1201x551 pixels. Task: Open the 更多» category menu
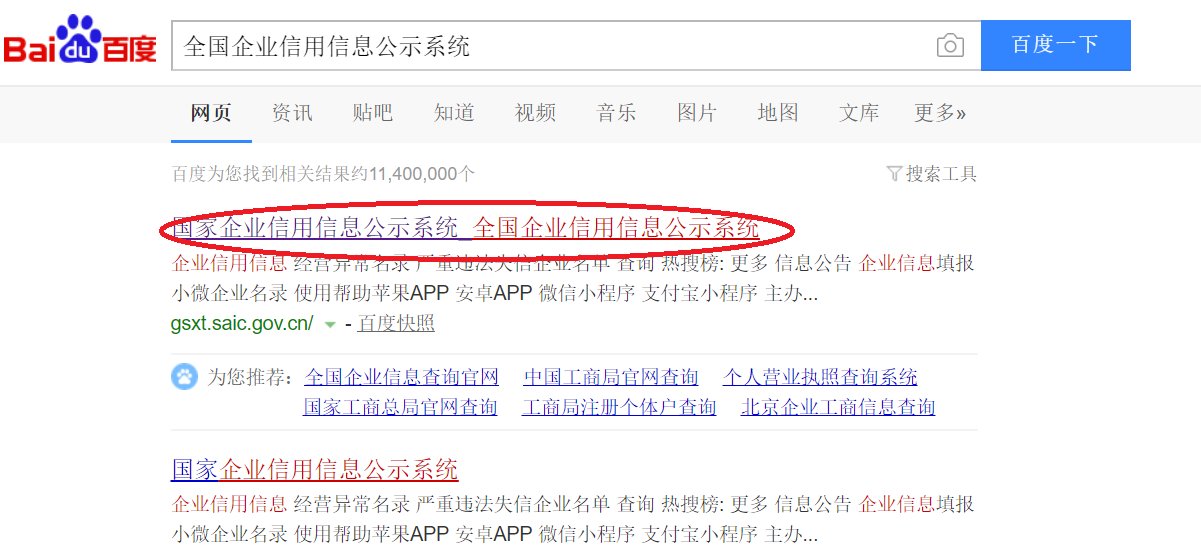coord(940,113)
